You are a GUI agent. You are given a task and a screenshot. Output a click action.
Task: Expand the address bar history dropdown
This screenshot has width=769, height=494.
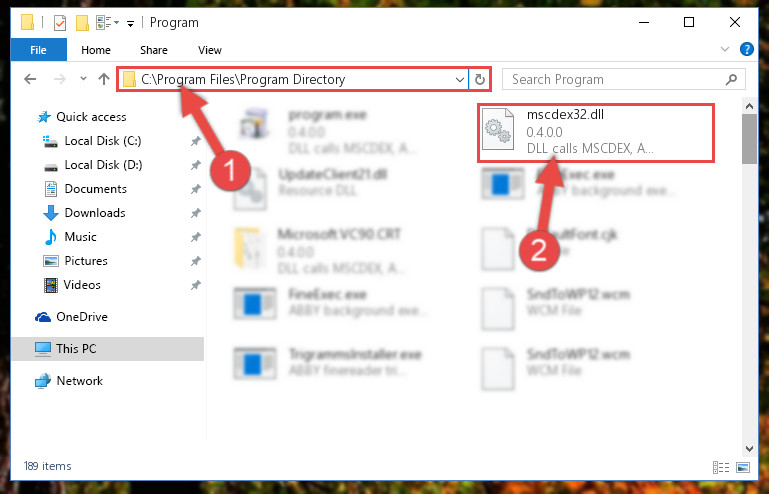coord(460,79)
